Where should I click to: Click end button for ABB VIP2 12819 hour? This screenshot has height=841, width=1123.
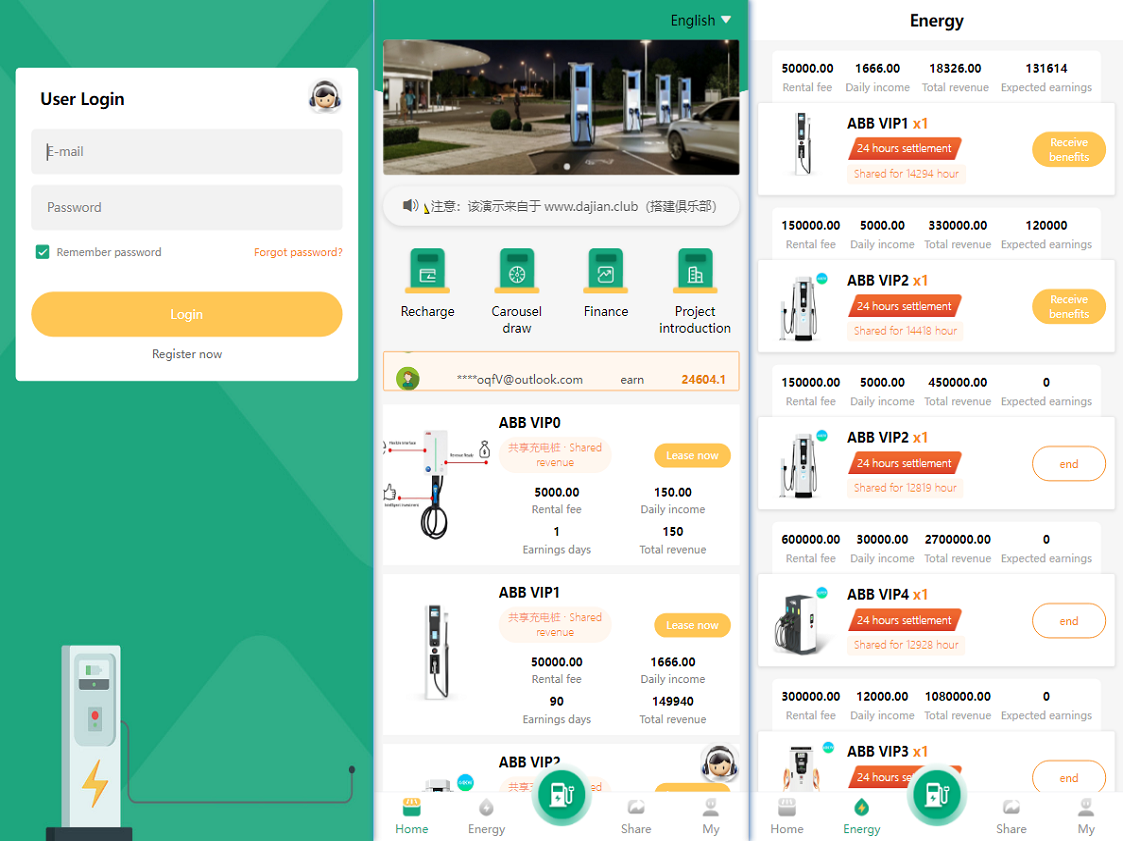pos(1069,464)
